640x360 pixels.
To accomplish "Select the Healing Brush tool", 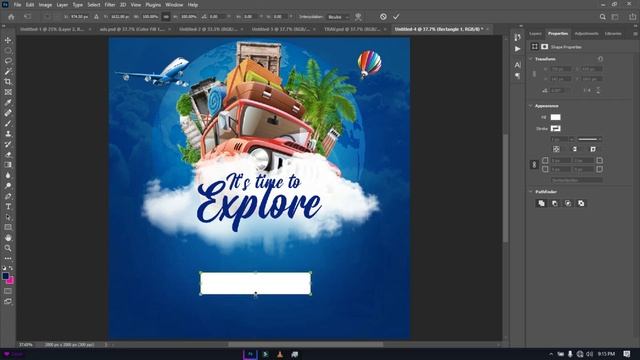I will click(8, 113).
